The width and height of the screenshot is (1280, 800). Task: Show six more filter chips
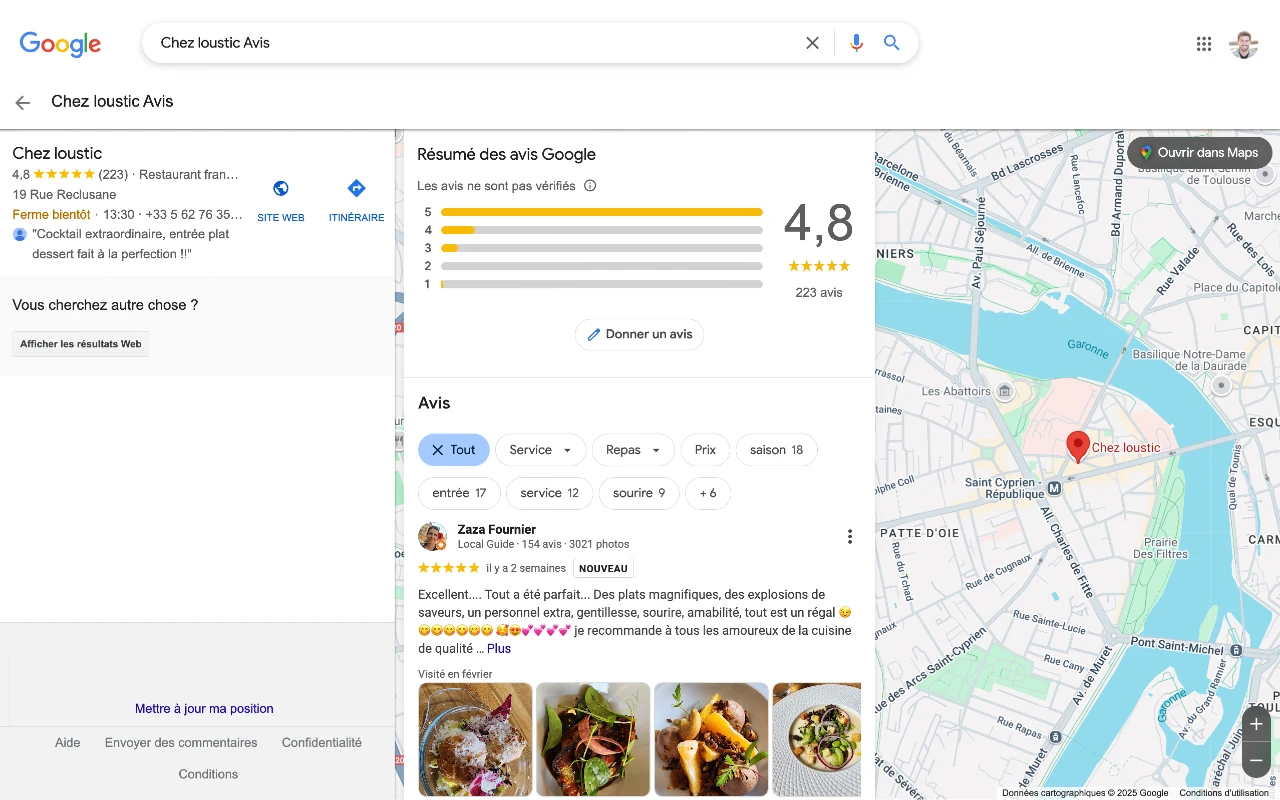pos(708,493)
